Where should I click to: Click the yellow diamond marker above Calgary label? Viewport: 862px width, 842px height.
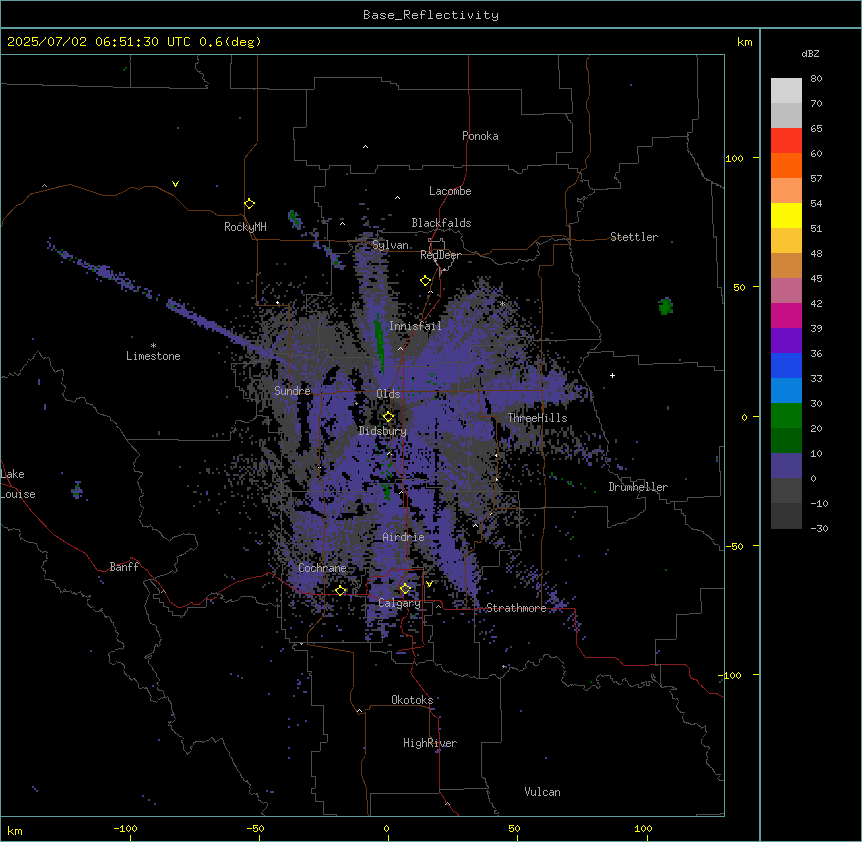click(405, 589)
